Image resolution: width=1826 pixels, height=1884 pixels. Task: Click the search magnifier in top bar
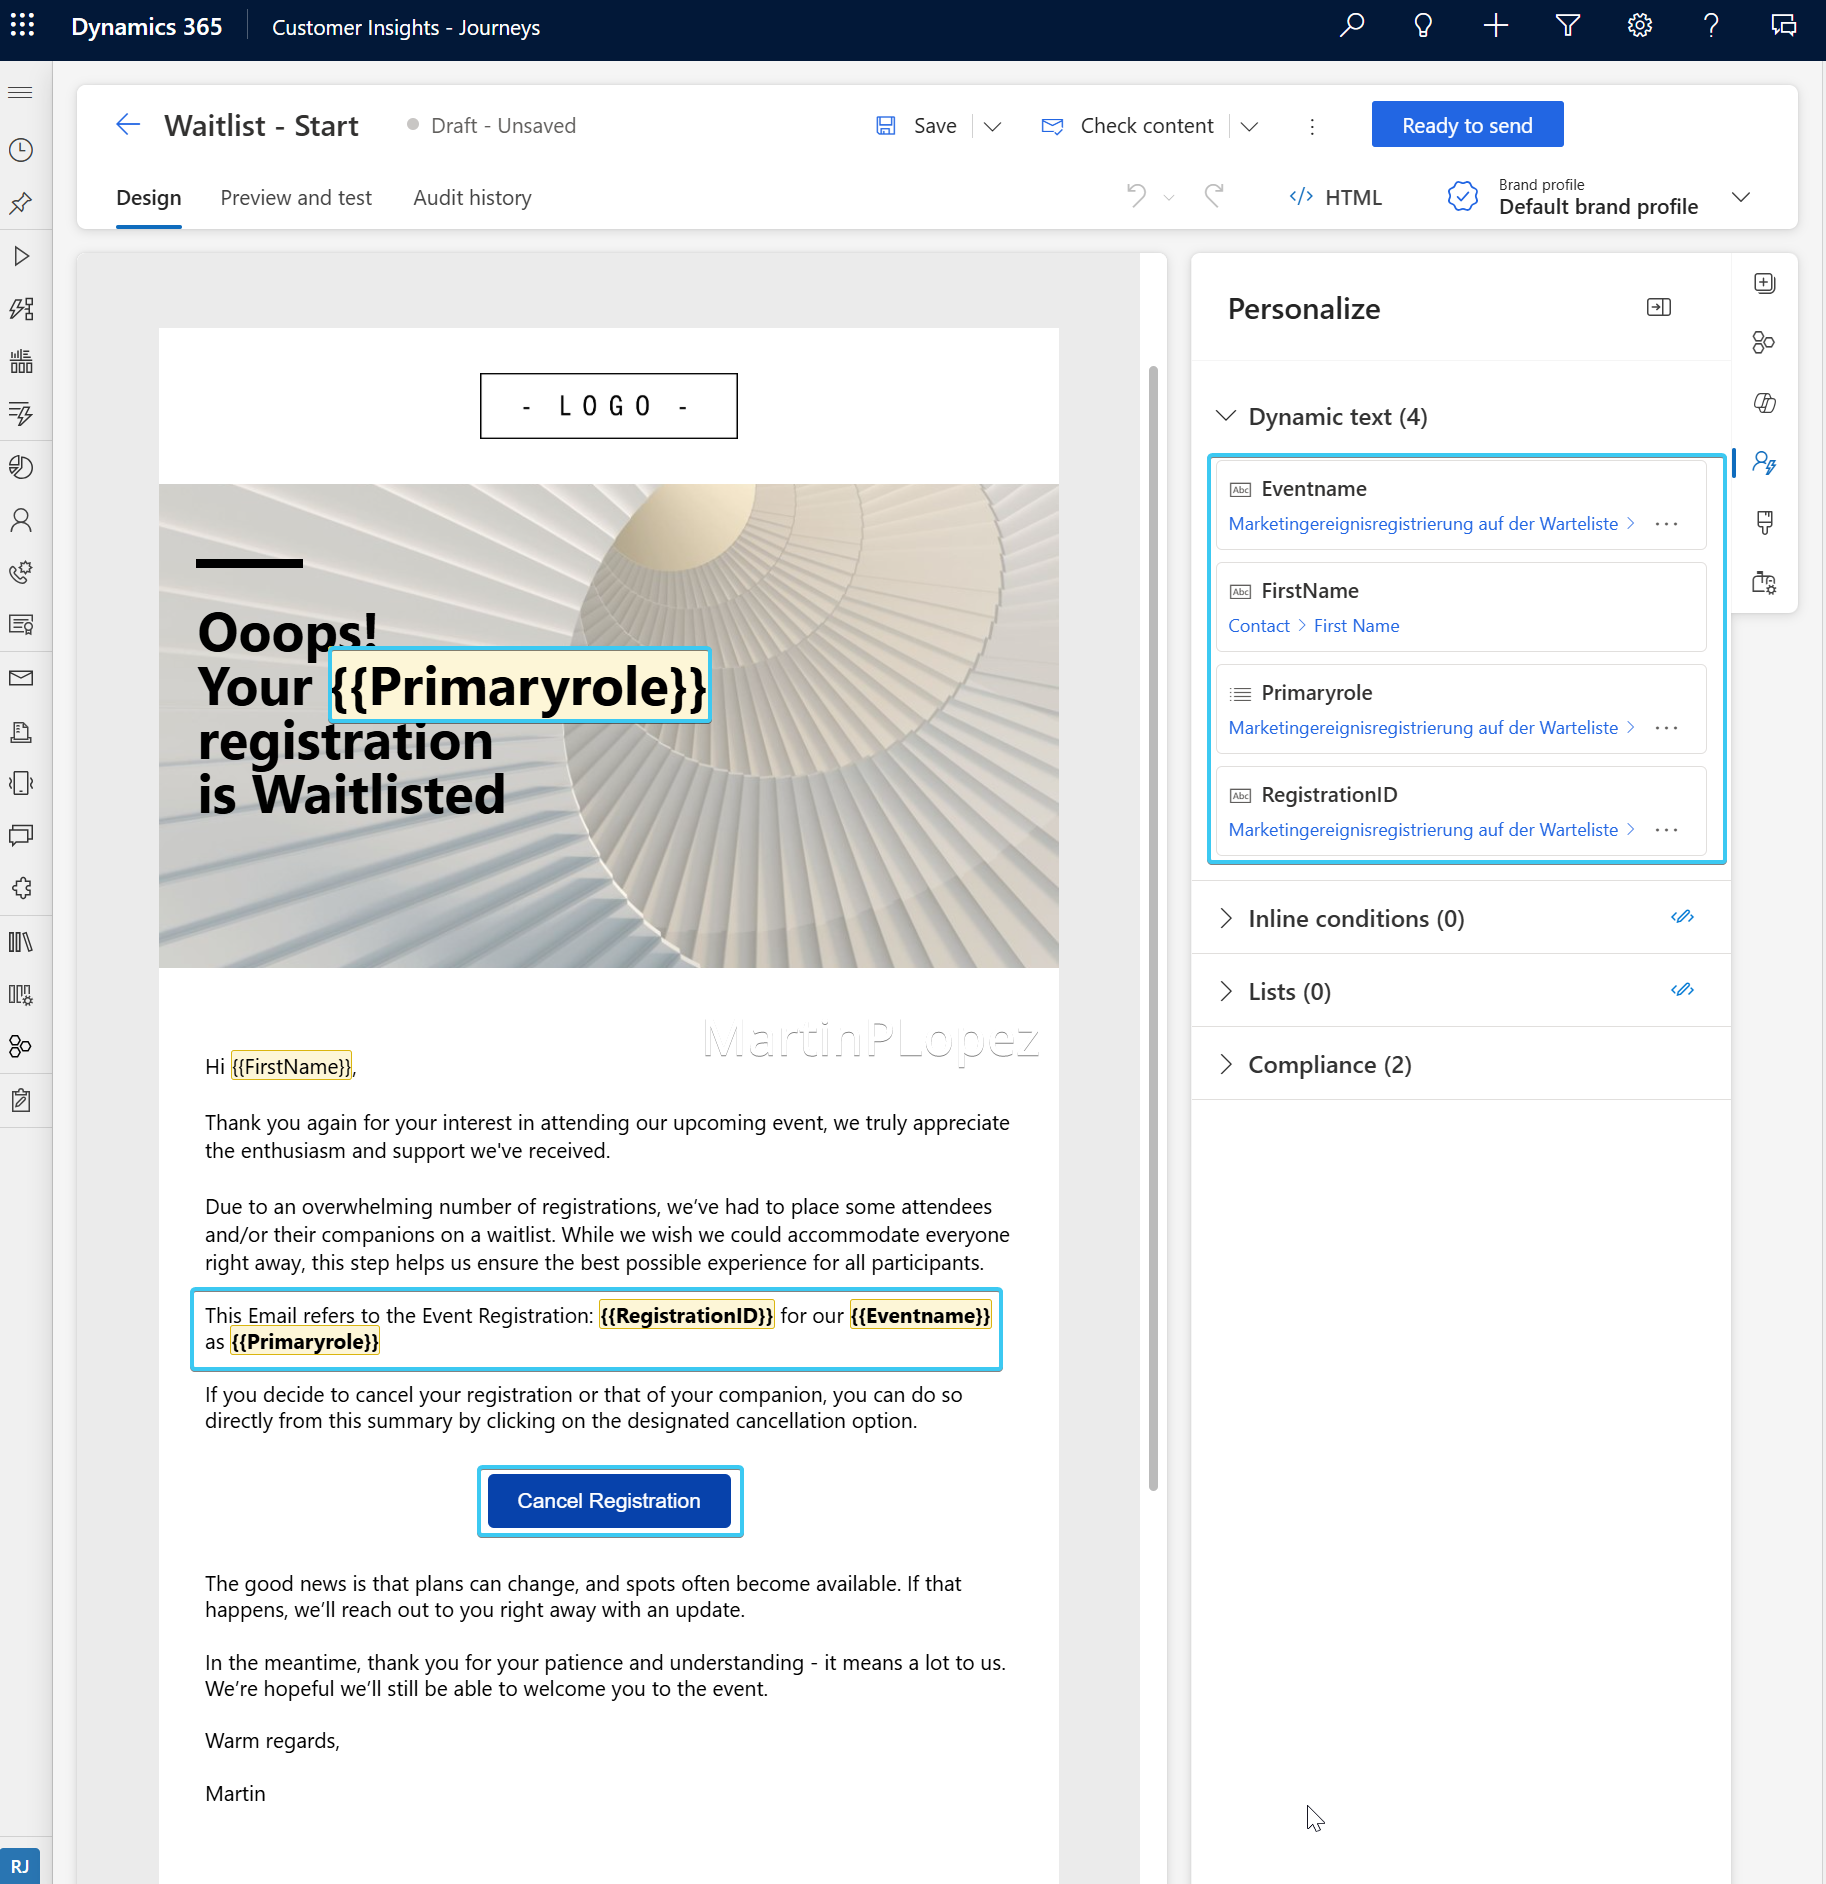[x=1352, y=26]
